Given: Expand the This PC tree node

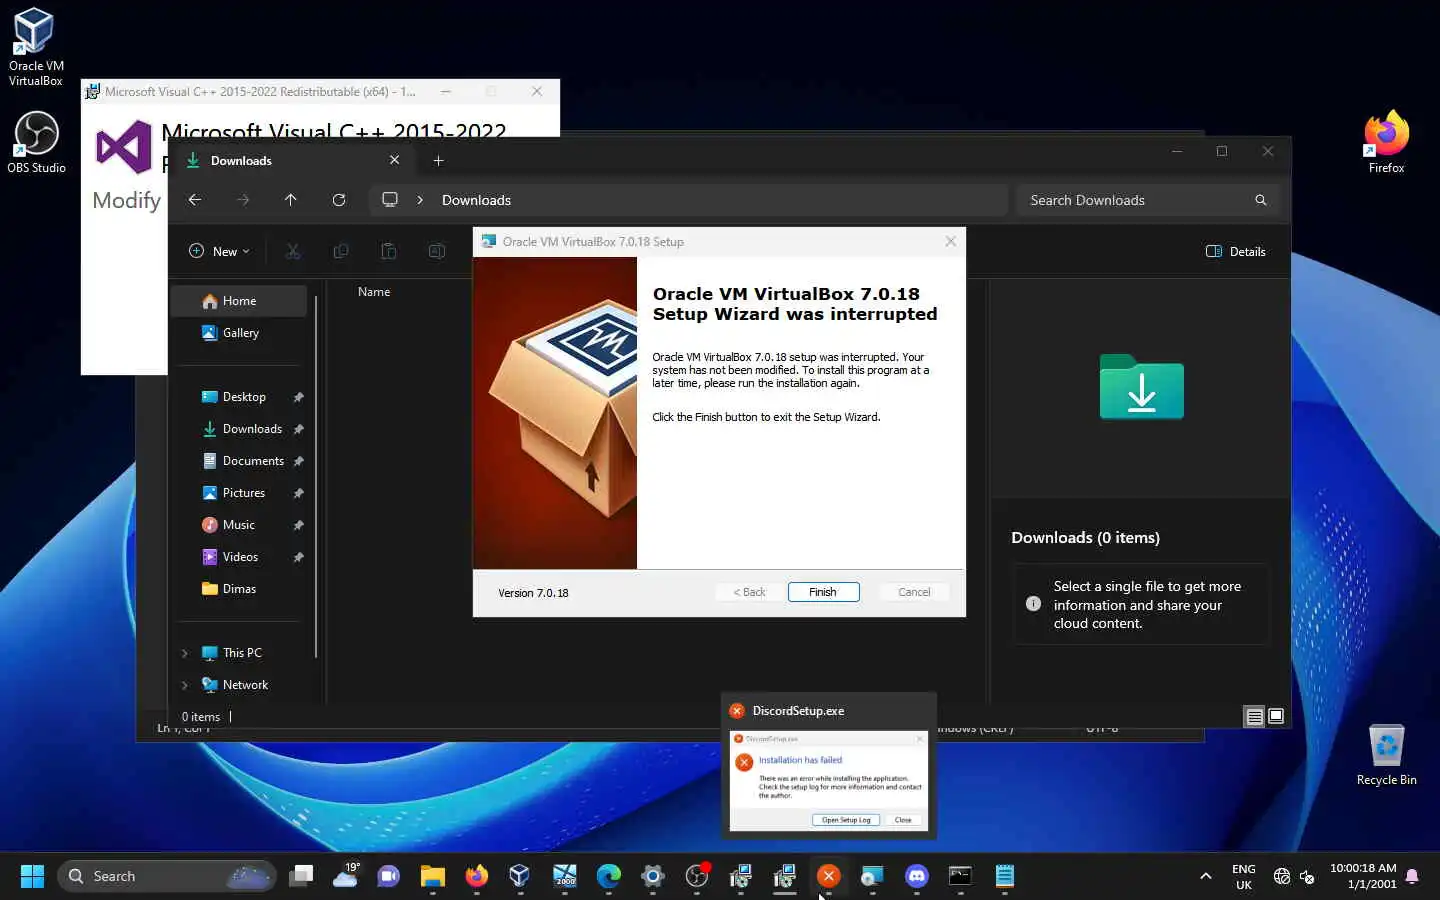Looking at the screenshot, I should (185, 653).
